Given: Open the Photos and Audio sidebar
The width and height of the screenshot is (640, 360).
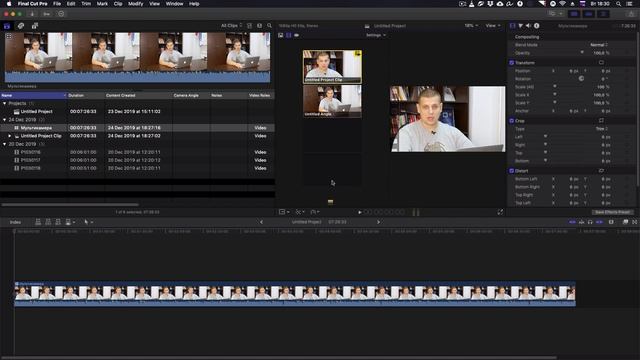Looking at the screenshot, I should [x=21, y=26].
